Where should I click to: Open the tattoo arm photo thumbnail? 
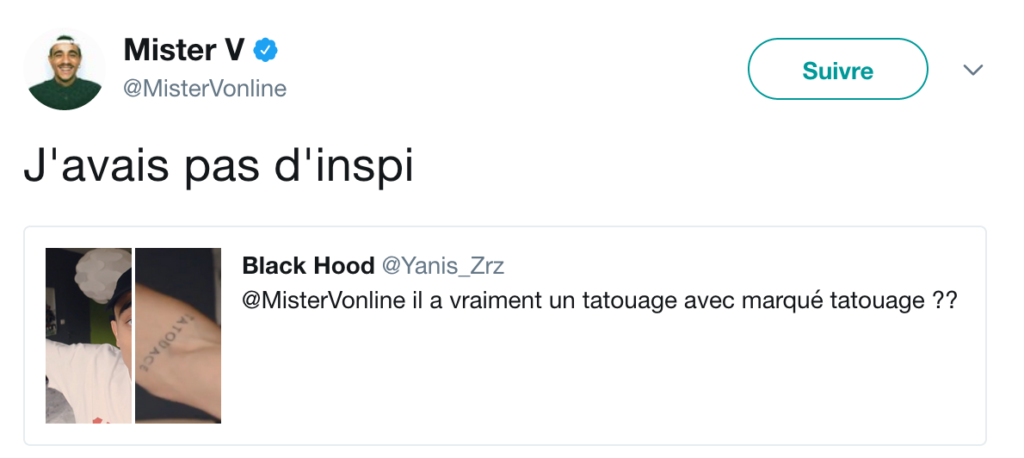coord(178,335)
